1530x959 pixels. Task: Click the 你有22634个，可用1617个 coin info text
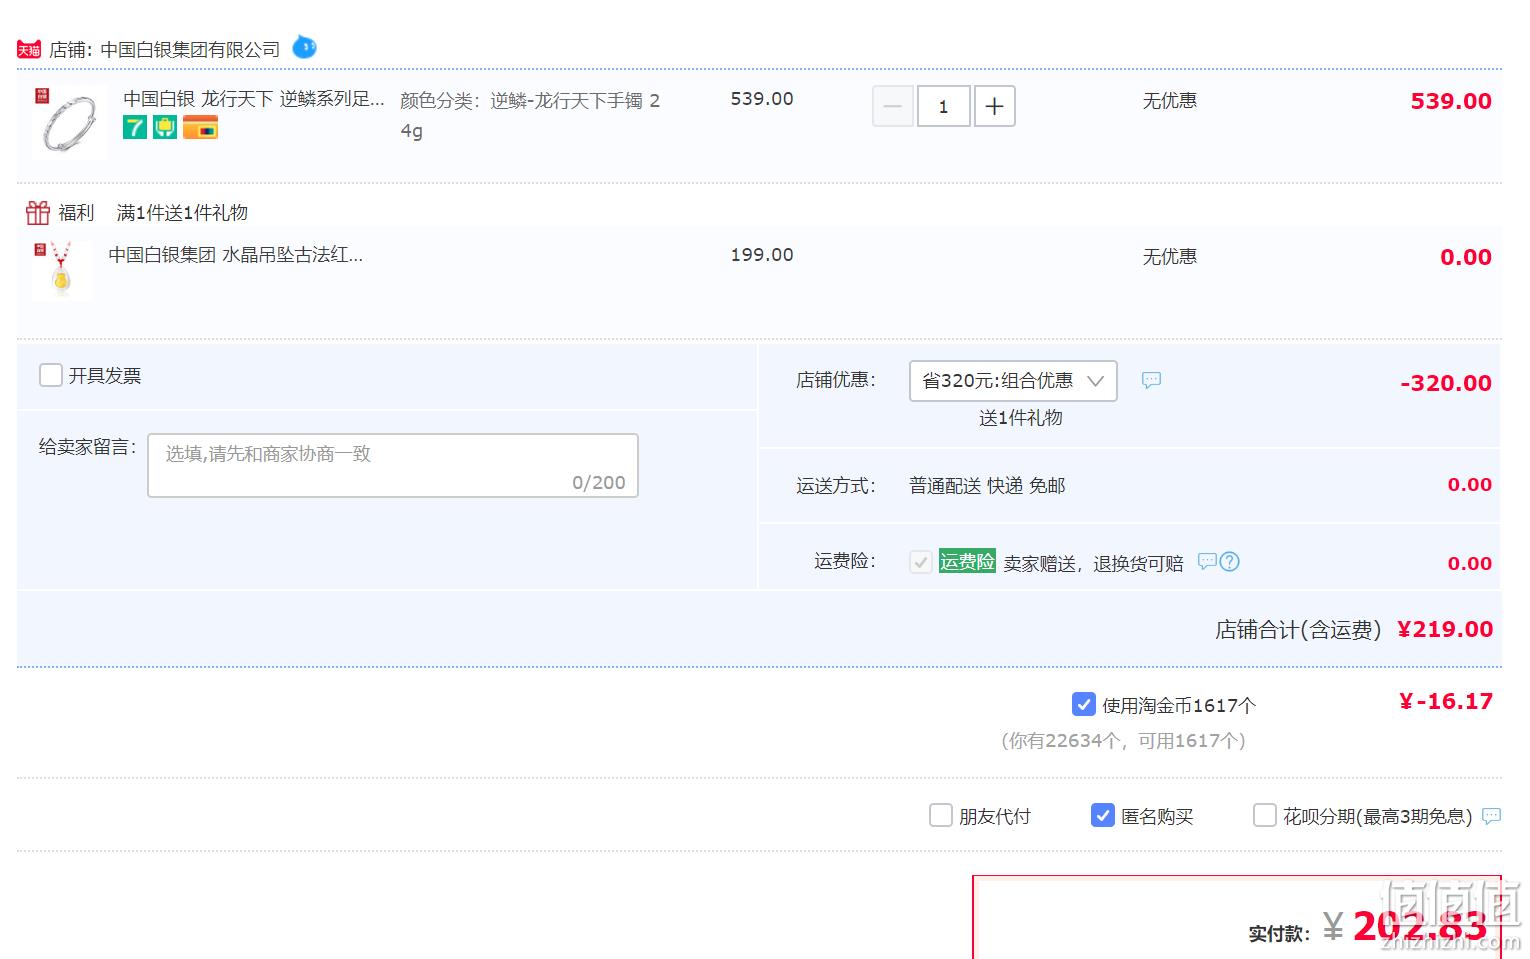1123,741
